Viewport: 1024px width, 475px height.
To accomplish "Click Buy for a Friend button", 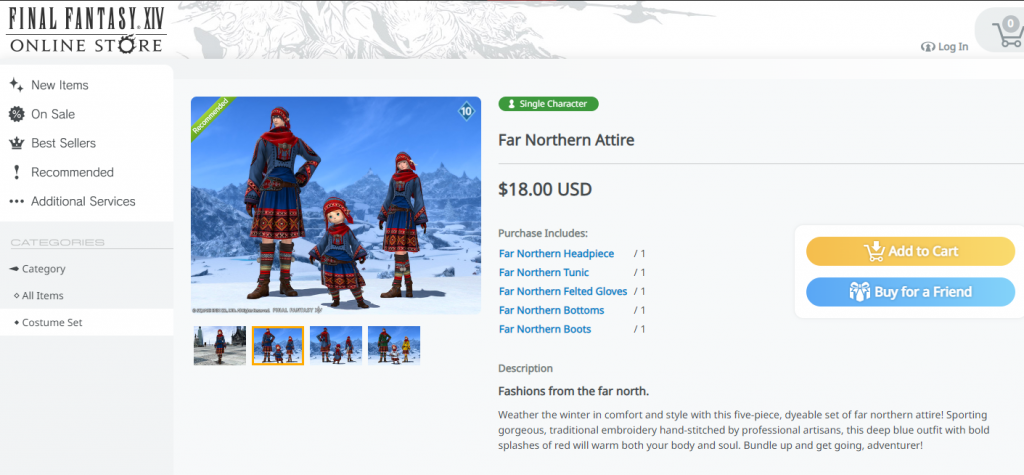I will (x=910, y=292).
